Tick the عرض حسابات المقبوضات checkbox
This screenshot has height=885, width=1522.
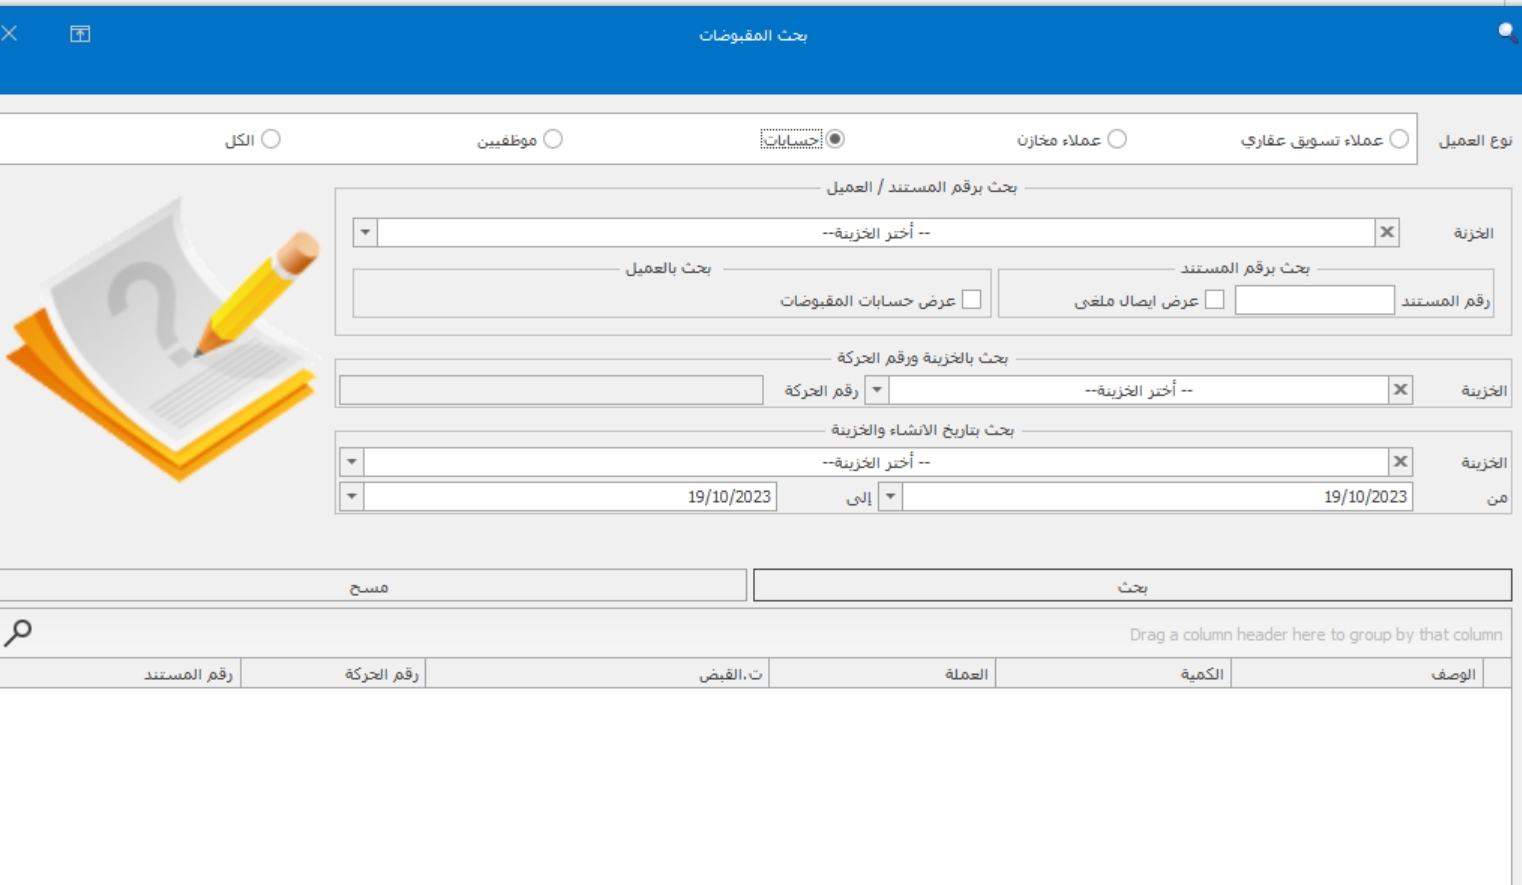(971, 300)
